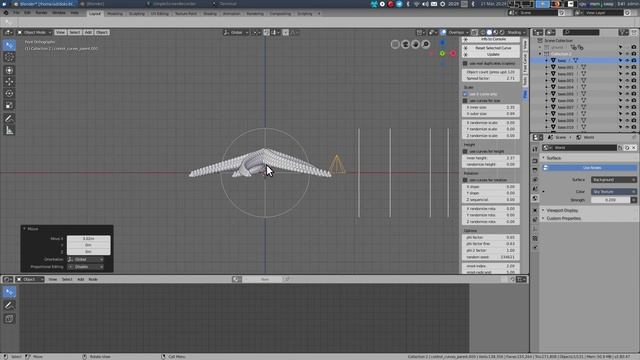640x360 pixels.
Task: Switch to solid viewport shading mode
Action: pyautogui.click(x=489, y=32)
